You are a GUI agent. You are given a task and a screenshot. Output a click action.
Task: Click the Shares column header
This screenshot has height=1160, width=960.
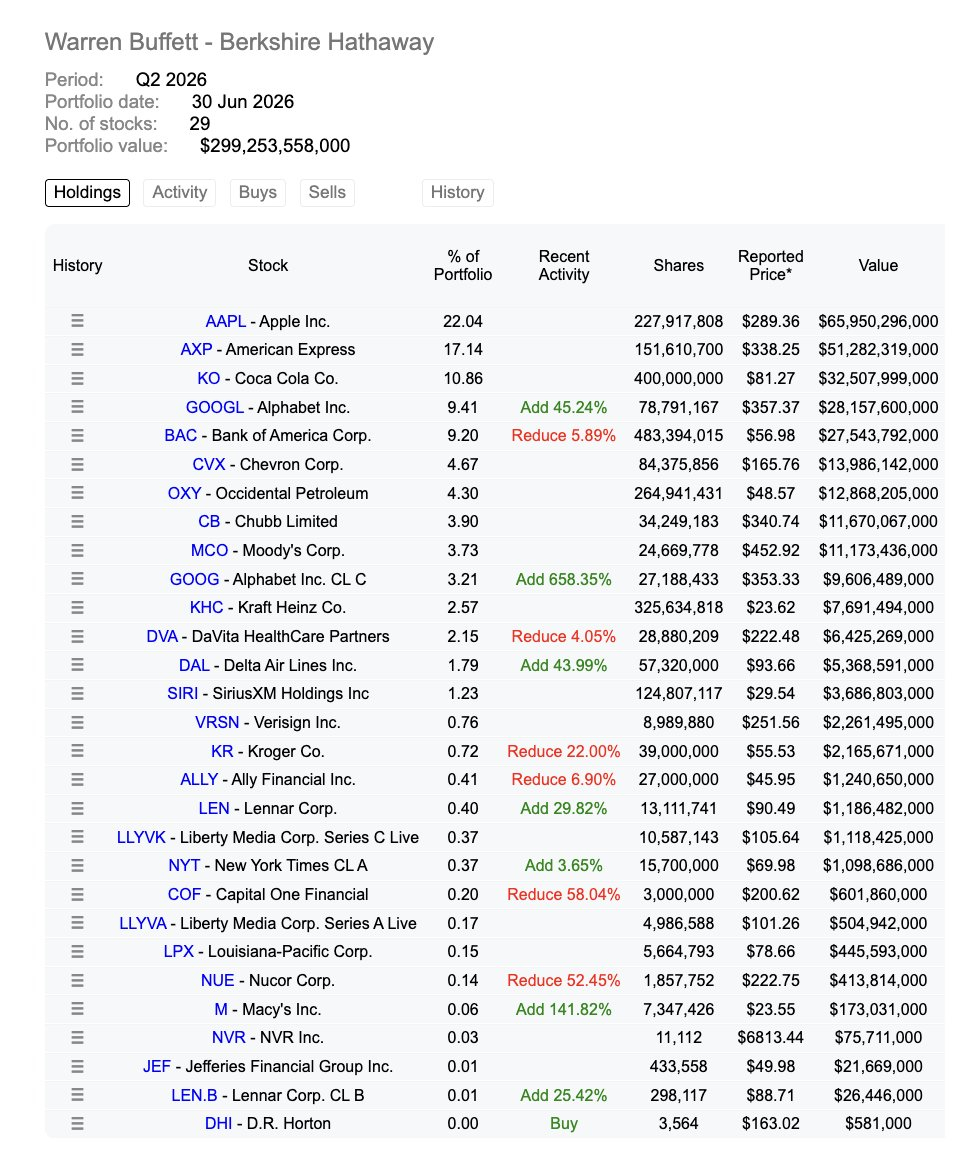pyautogui.click(x=678, y=266)
